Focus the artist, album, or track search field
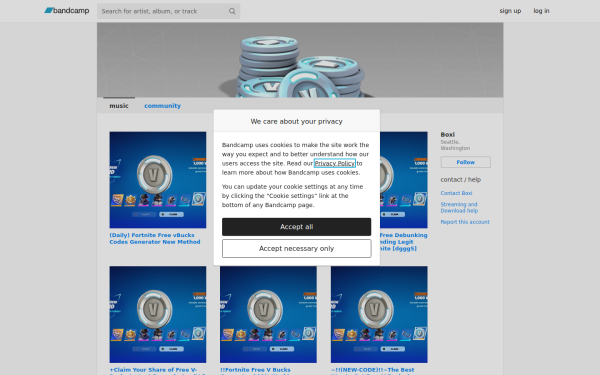The width and height of the screenshot is (600, 375). pyautogui.click(x=168, y=11)
